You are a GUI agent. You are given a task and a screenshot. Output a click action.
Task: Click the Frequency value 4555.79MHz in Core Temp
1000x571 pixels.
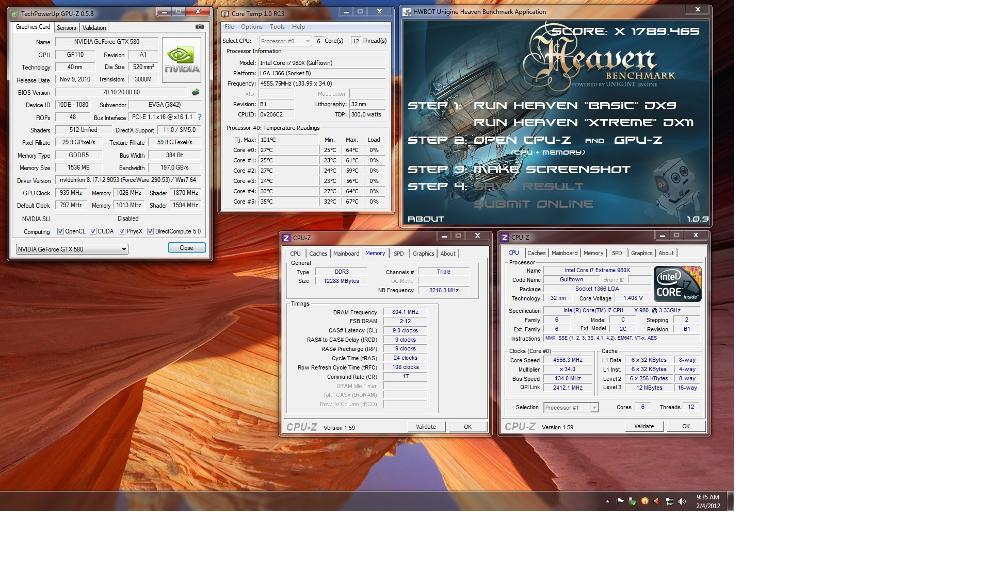[322, 83]
